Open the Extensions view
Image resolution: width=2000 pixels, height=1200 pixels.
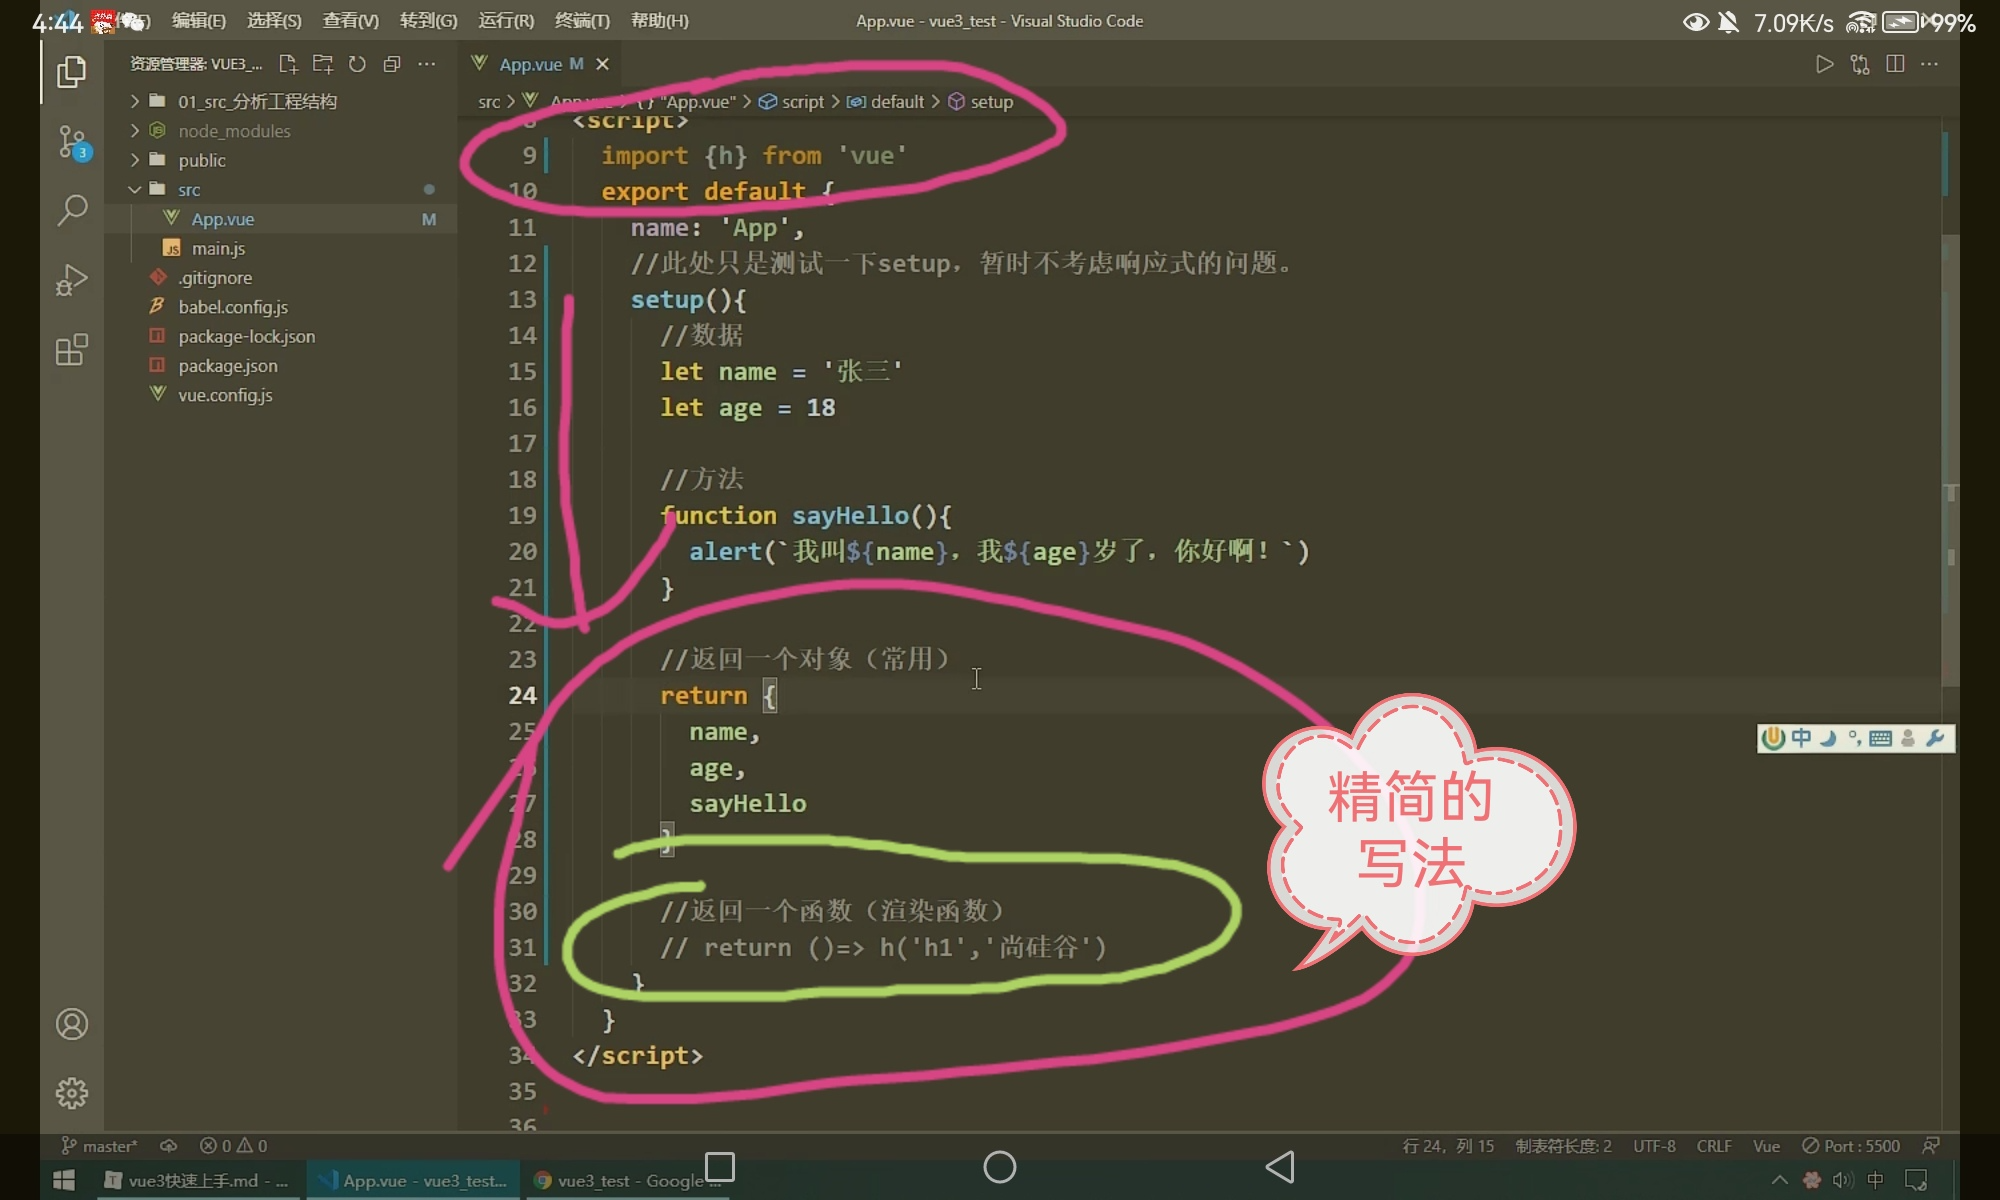pos(71,350)
